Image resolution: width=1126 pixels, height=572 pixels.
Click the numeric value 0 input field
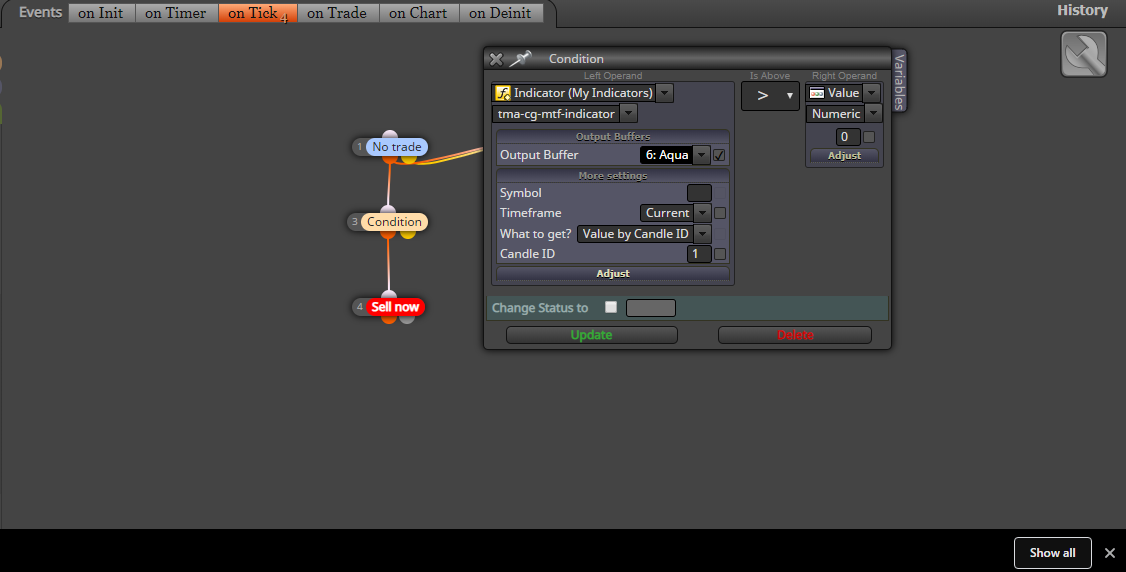pyautogui.click(x=848, y=136)
